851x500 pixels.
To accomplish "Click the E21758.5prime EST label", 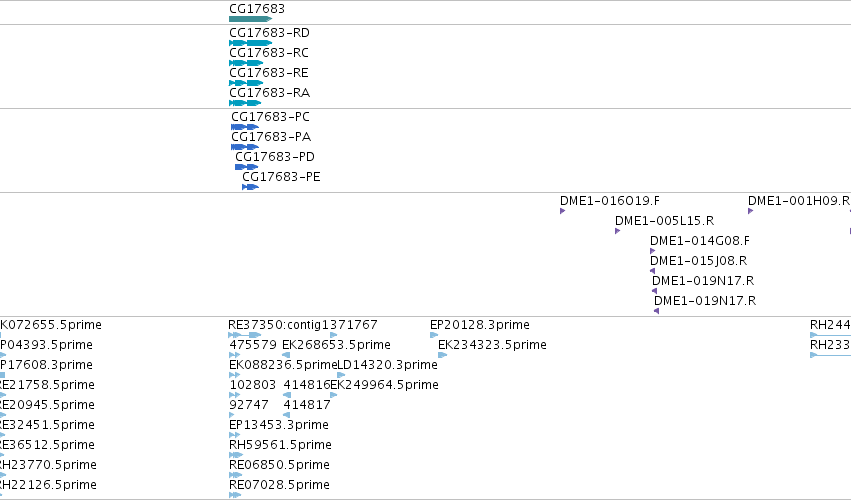I will [x=47, y=385].
